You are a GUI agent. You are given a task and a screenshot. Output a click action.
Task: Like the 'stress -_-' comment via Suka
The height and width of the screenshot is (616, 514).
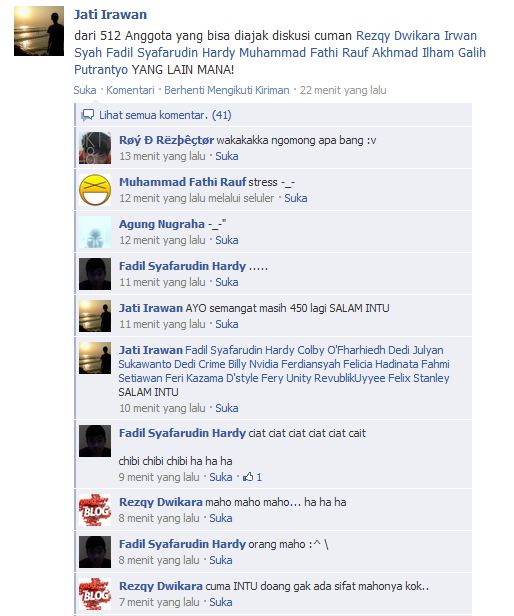click(x=296, y=198)
